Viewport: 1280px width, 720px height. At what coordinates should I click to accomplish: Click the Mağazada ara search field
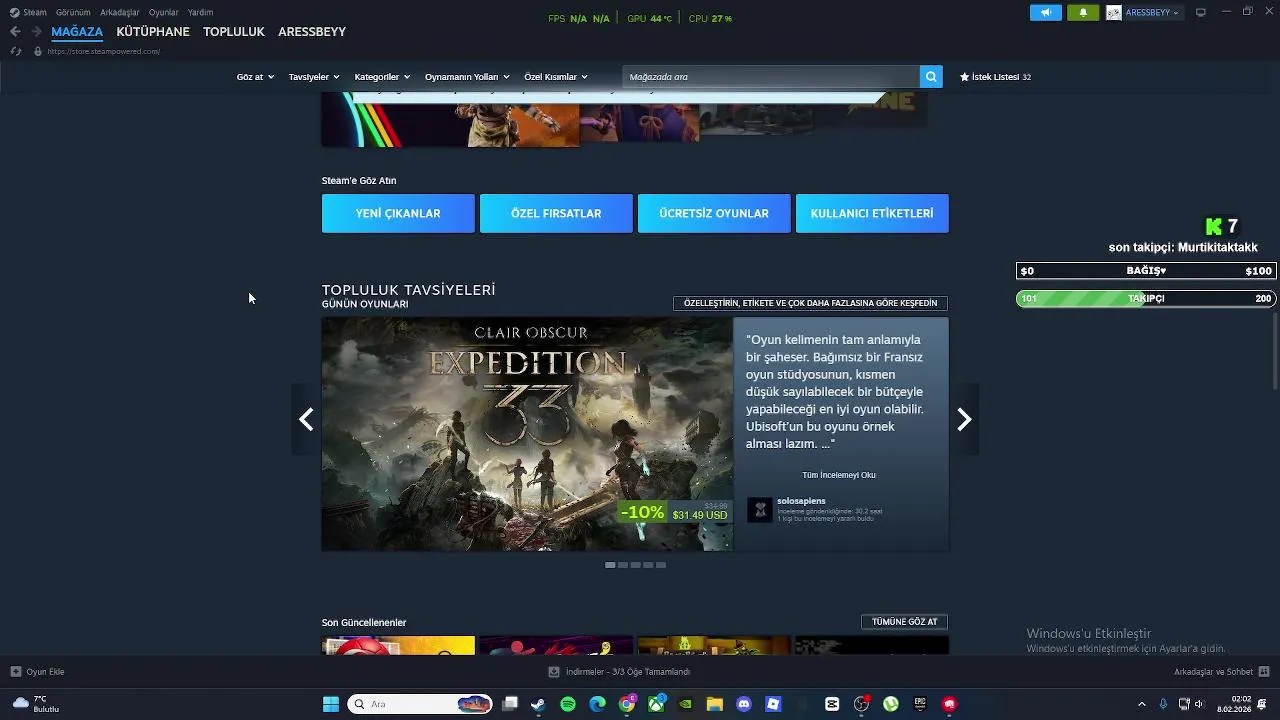pos(771,77)
